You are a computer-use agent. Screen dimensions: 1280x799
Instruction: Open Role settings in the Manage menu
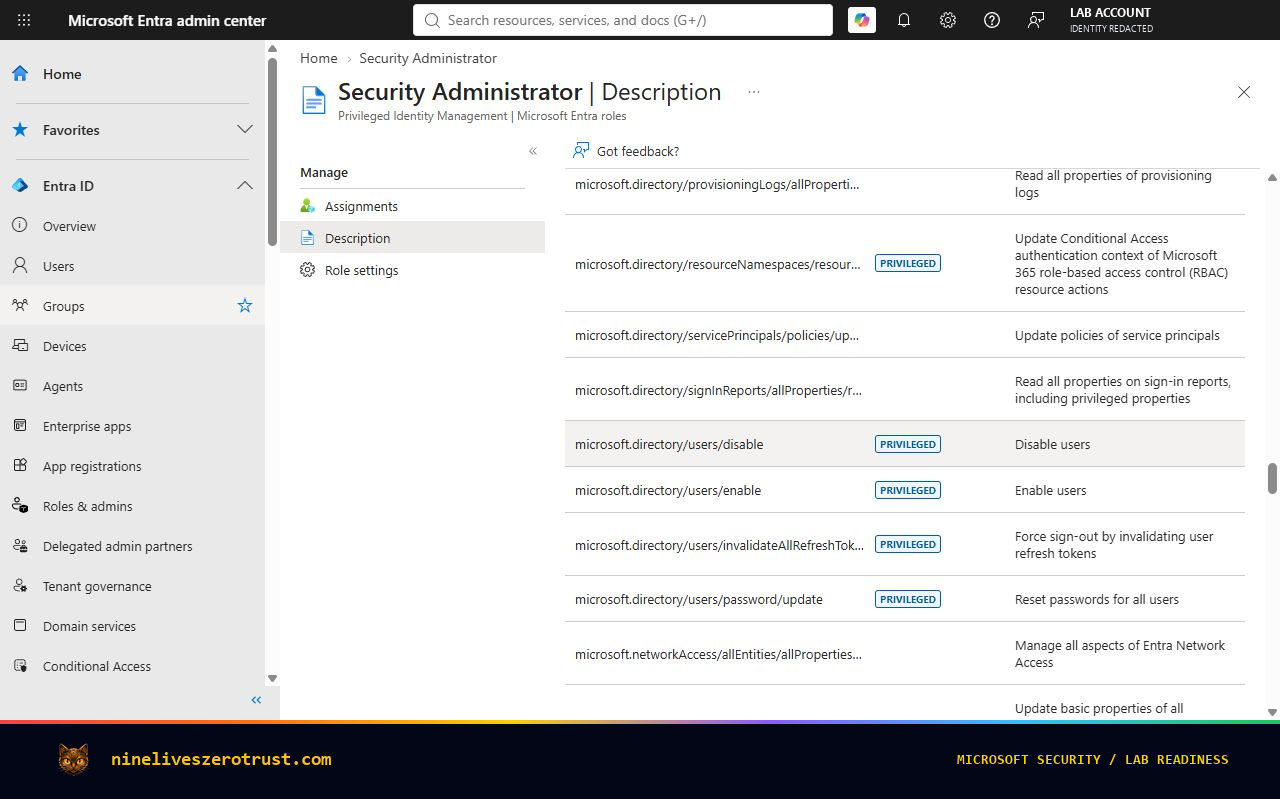coord(361,270)
